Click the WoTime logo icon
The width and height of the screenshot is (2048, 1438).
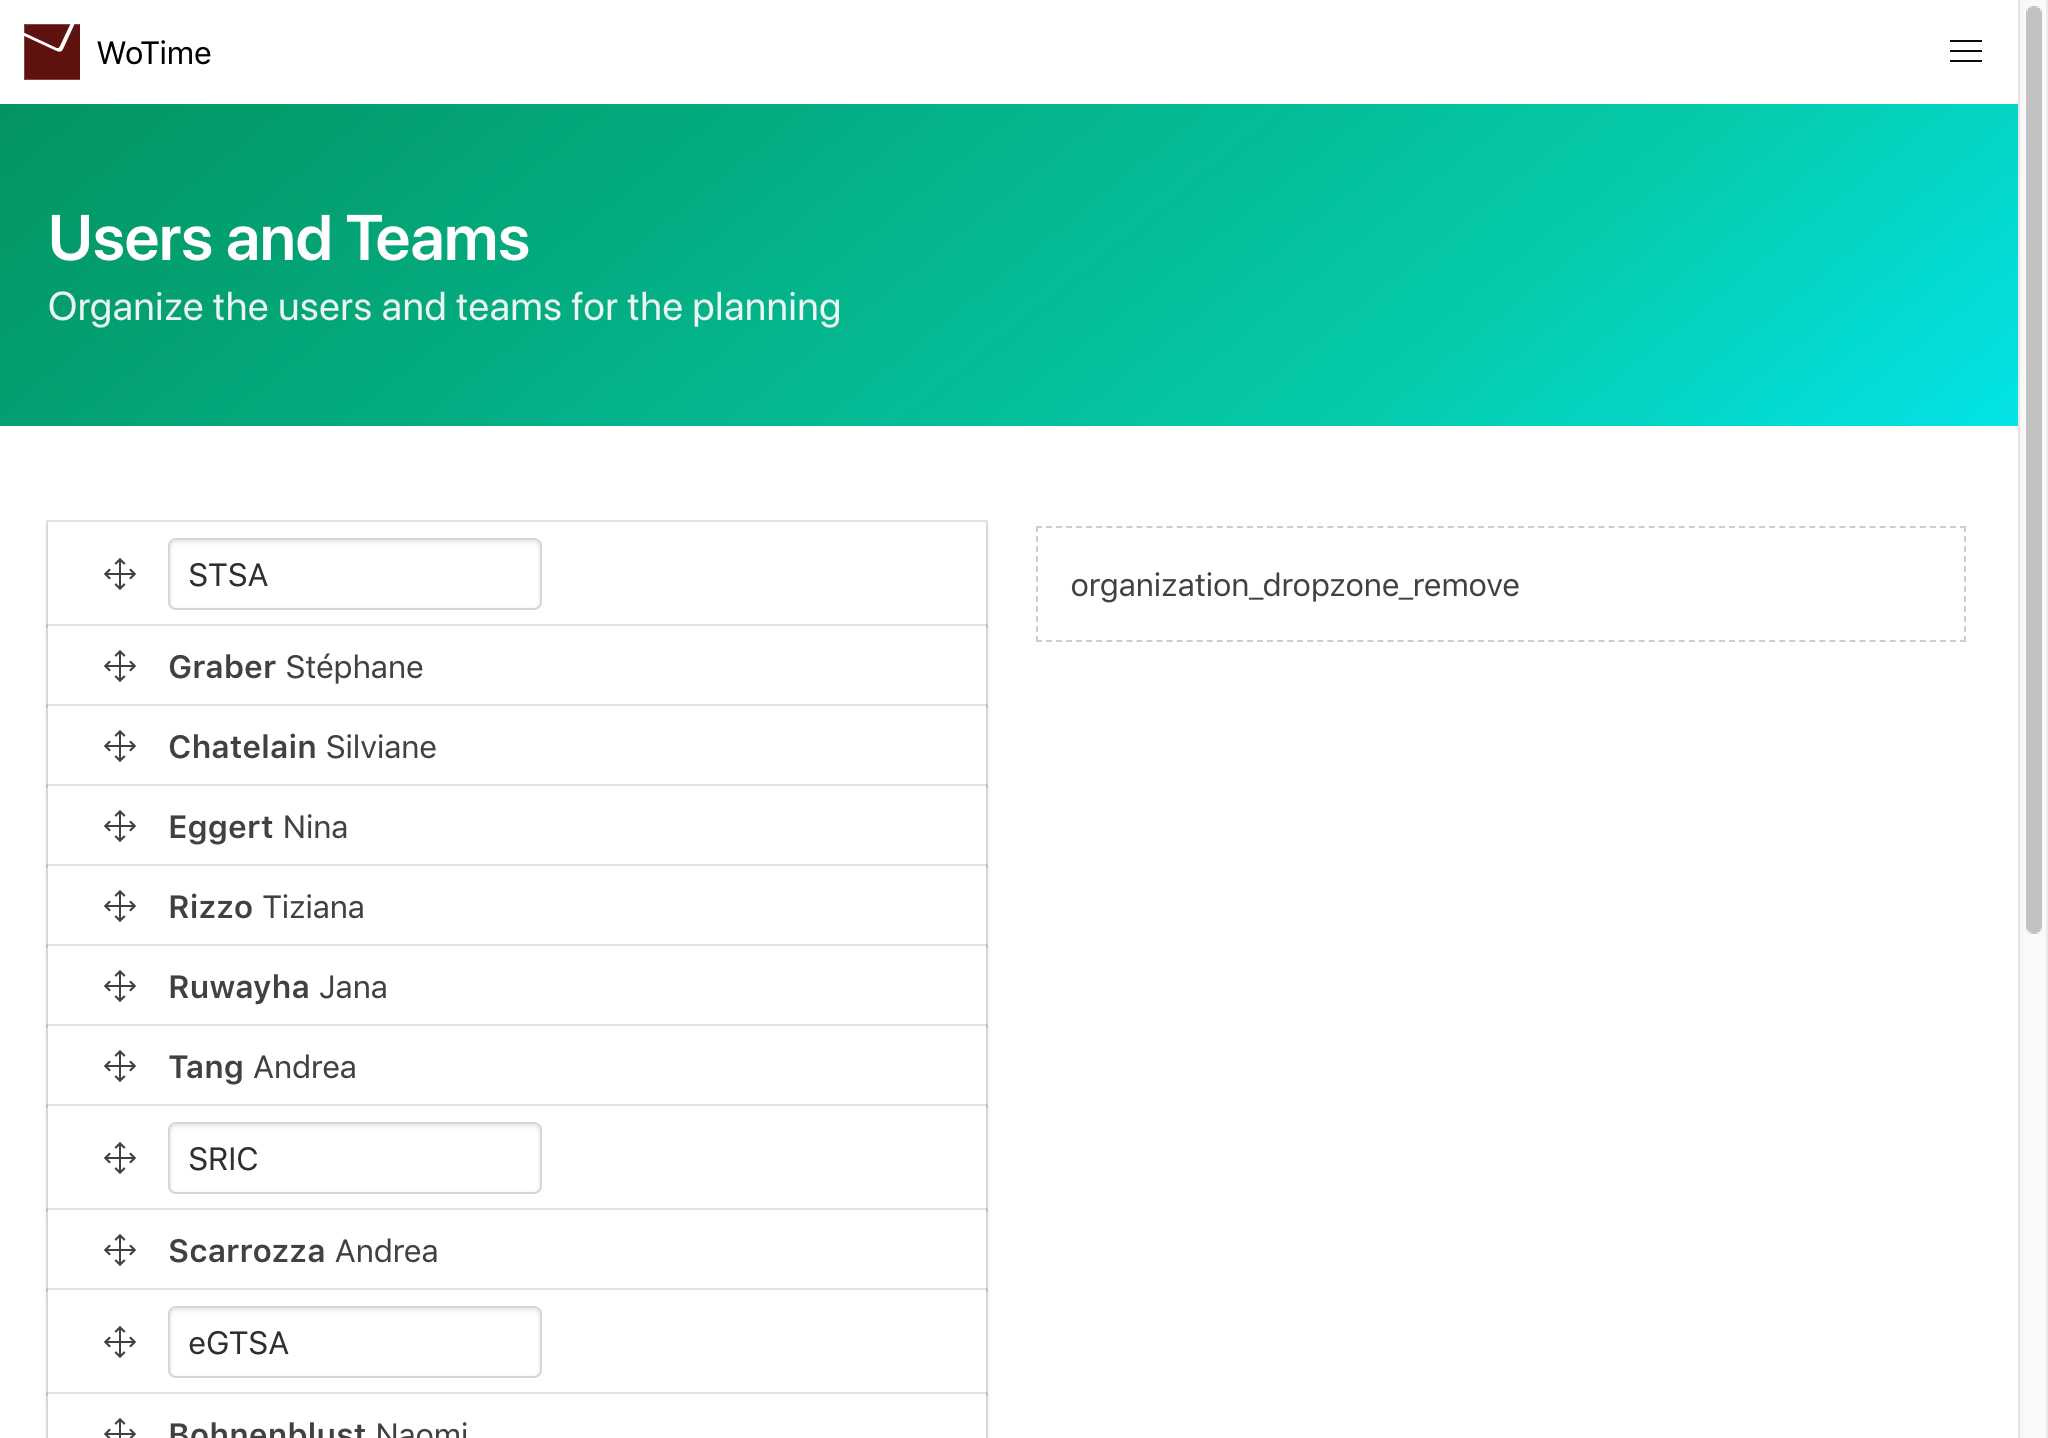(52, 52)
